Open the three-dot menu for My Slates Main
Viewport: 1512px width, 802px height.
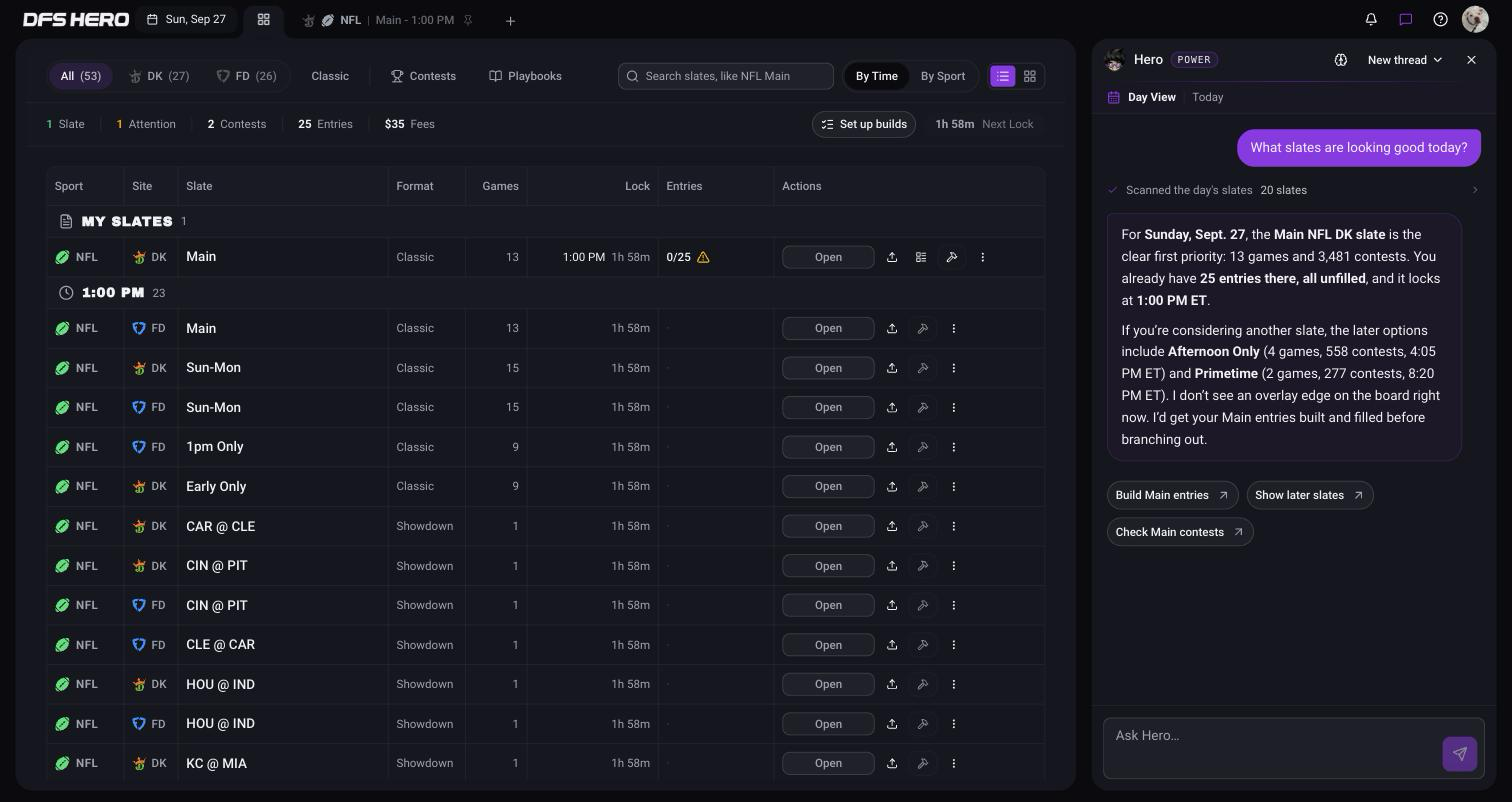coord(982,257)
